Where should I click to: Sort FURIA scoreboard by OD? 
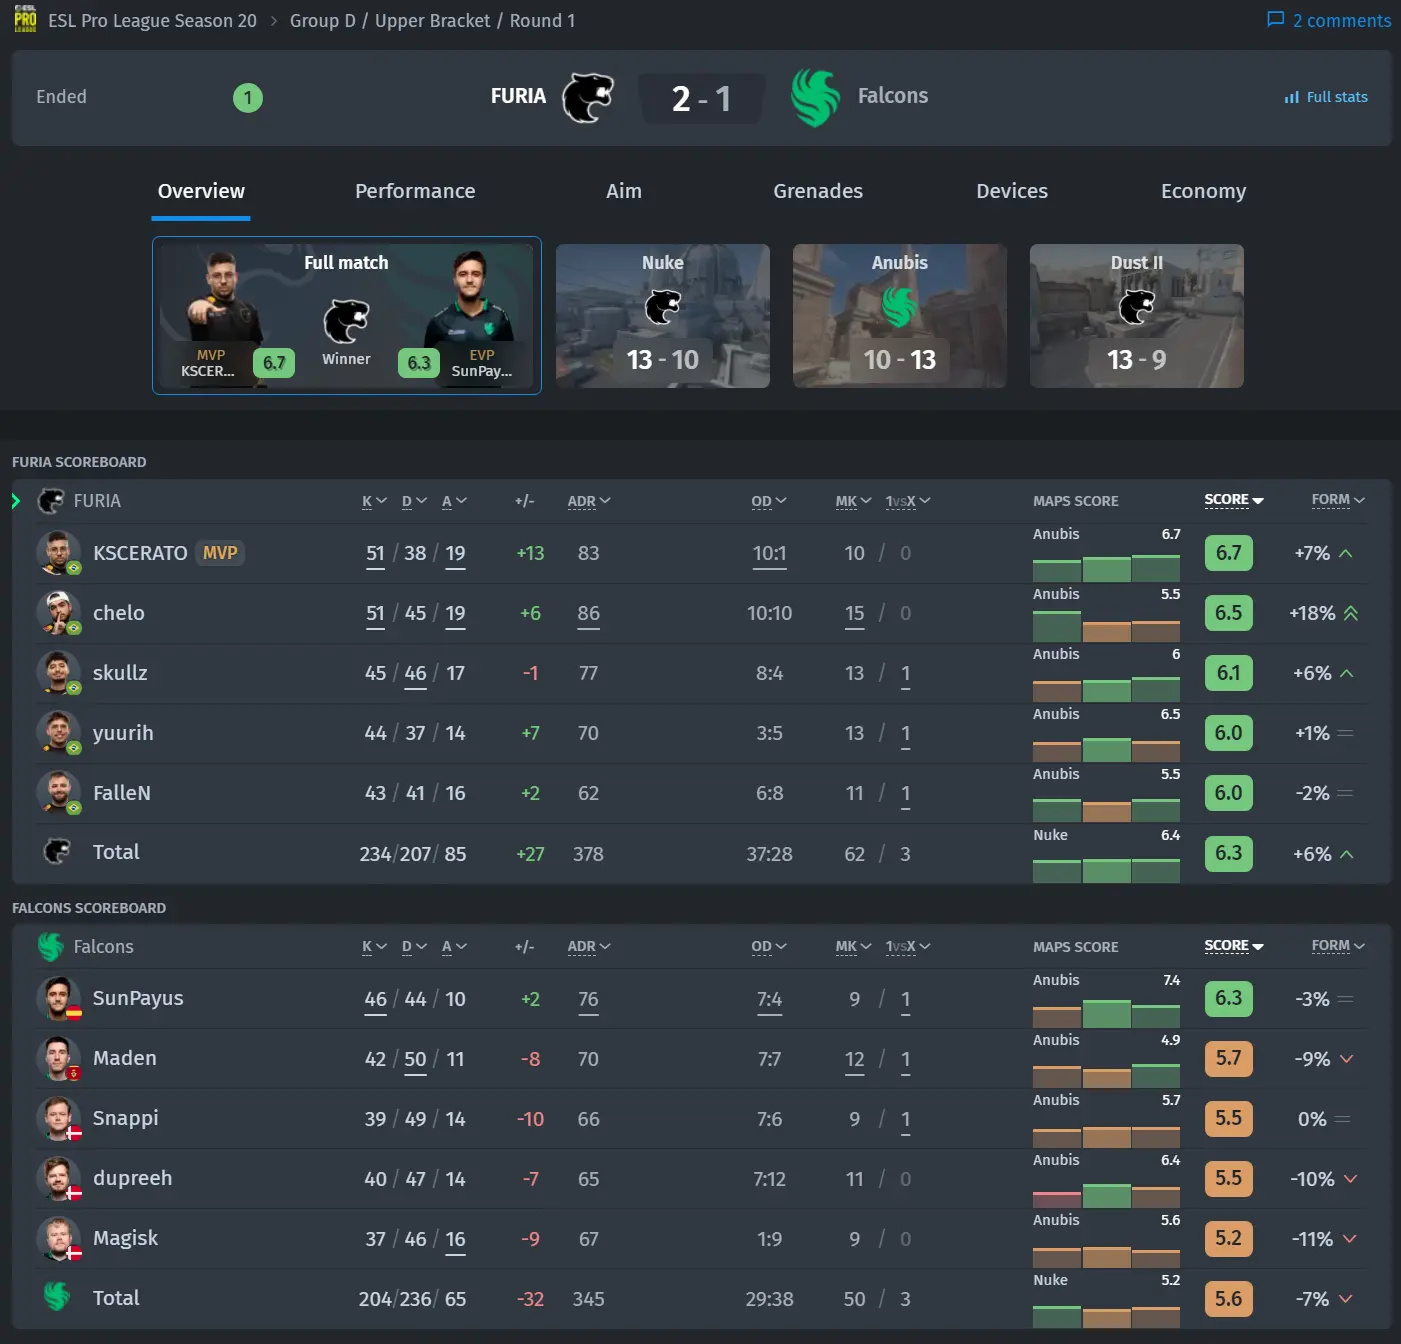769,501
